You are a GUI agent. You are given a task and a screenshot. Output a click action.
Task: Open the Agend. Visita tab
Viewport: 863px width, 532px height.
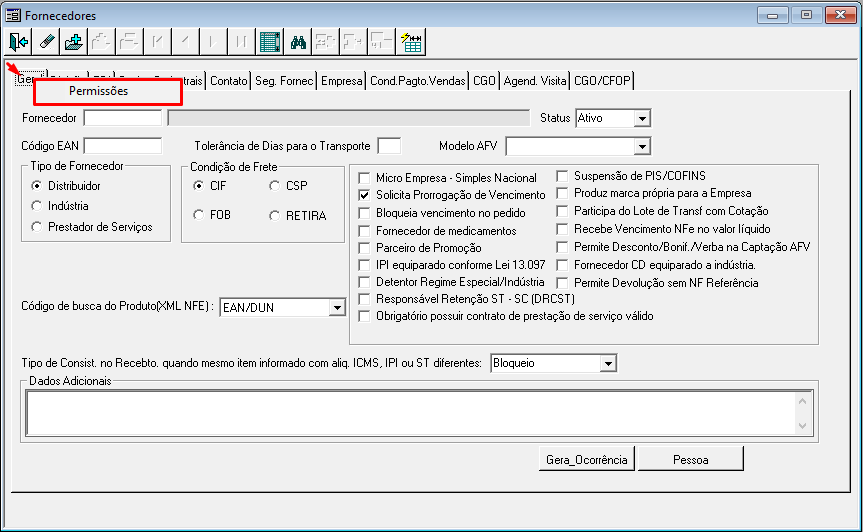(535, 81)
